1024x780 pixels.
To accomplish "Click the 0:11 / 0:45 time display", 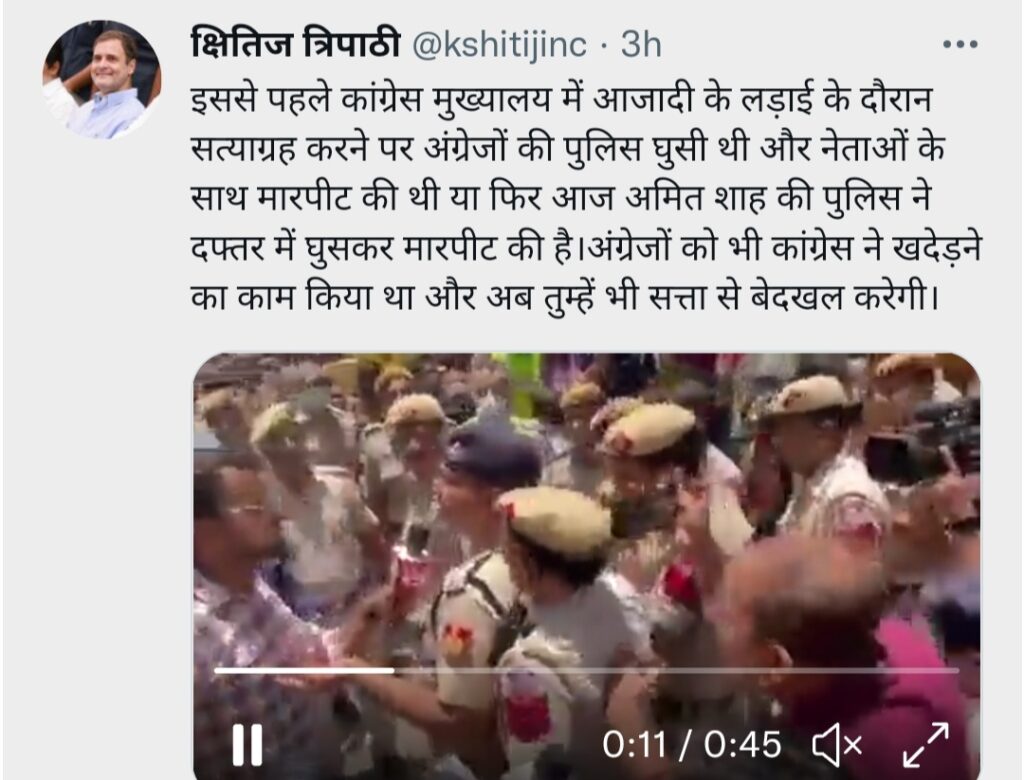I will pyautogui.click(x=692, y=745).
